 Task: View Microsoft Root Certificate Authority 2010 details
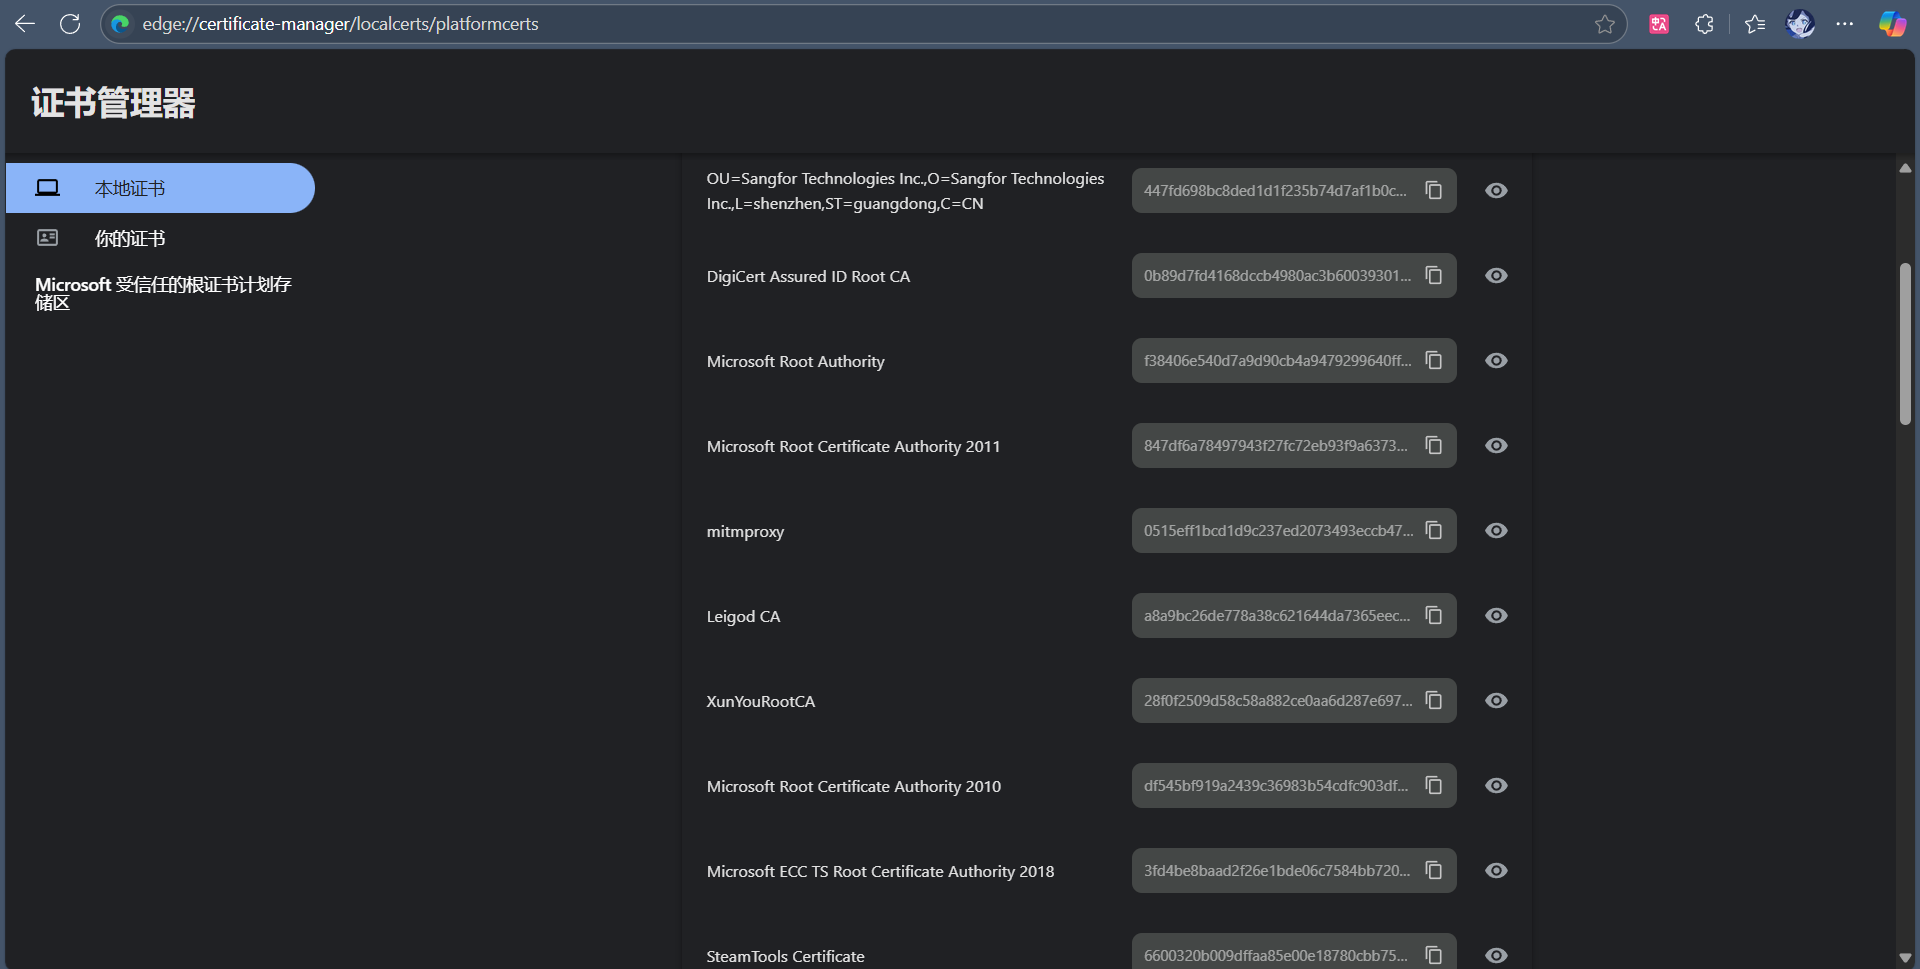click(x=1496, y=785)
